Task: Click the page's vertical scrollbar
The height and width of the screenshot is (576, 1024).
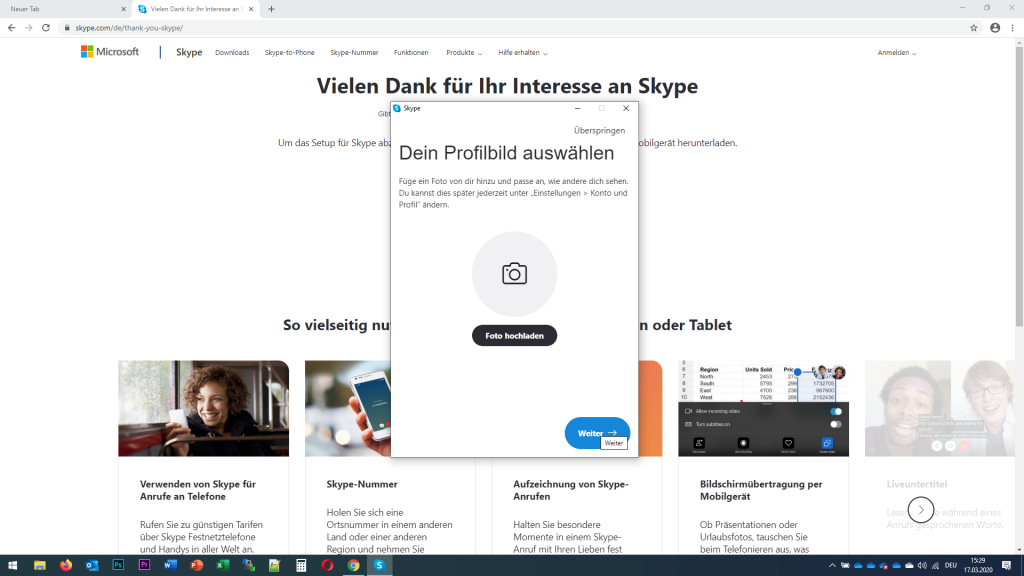Action: coord(1019,186)
